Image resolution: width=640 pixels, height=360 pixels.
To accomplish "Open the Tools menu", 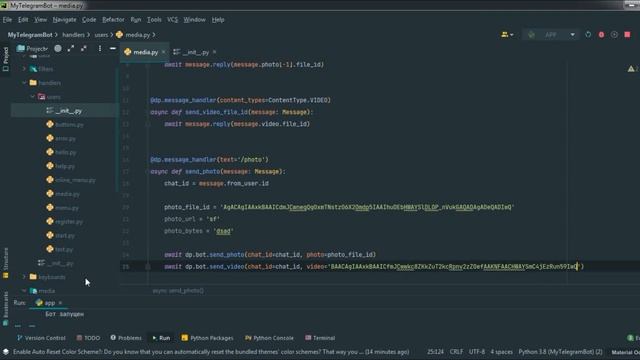I will tap(154, 20).
